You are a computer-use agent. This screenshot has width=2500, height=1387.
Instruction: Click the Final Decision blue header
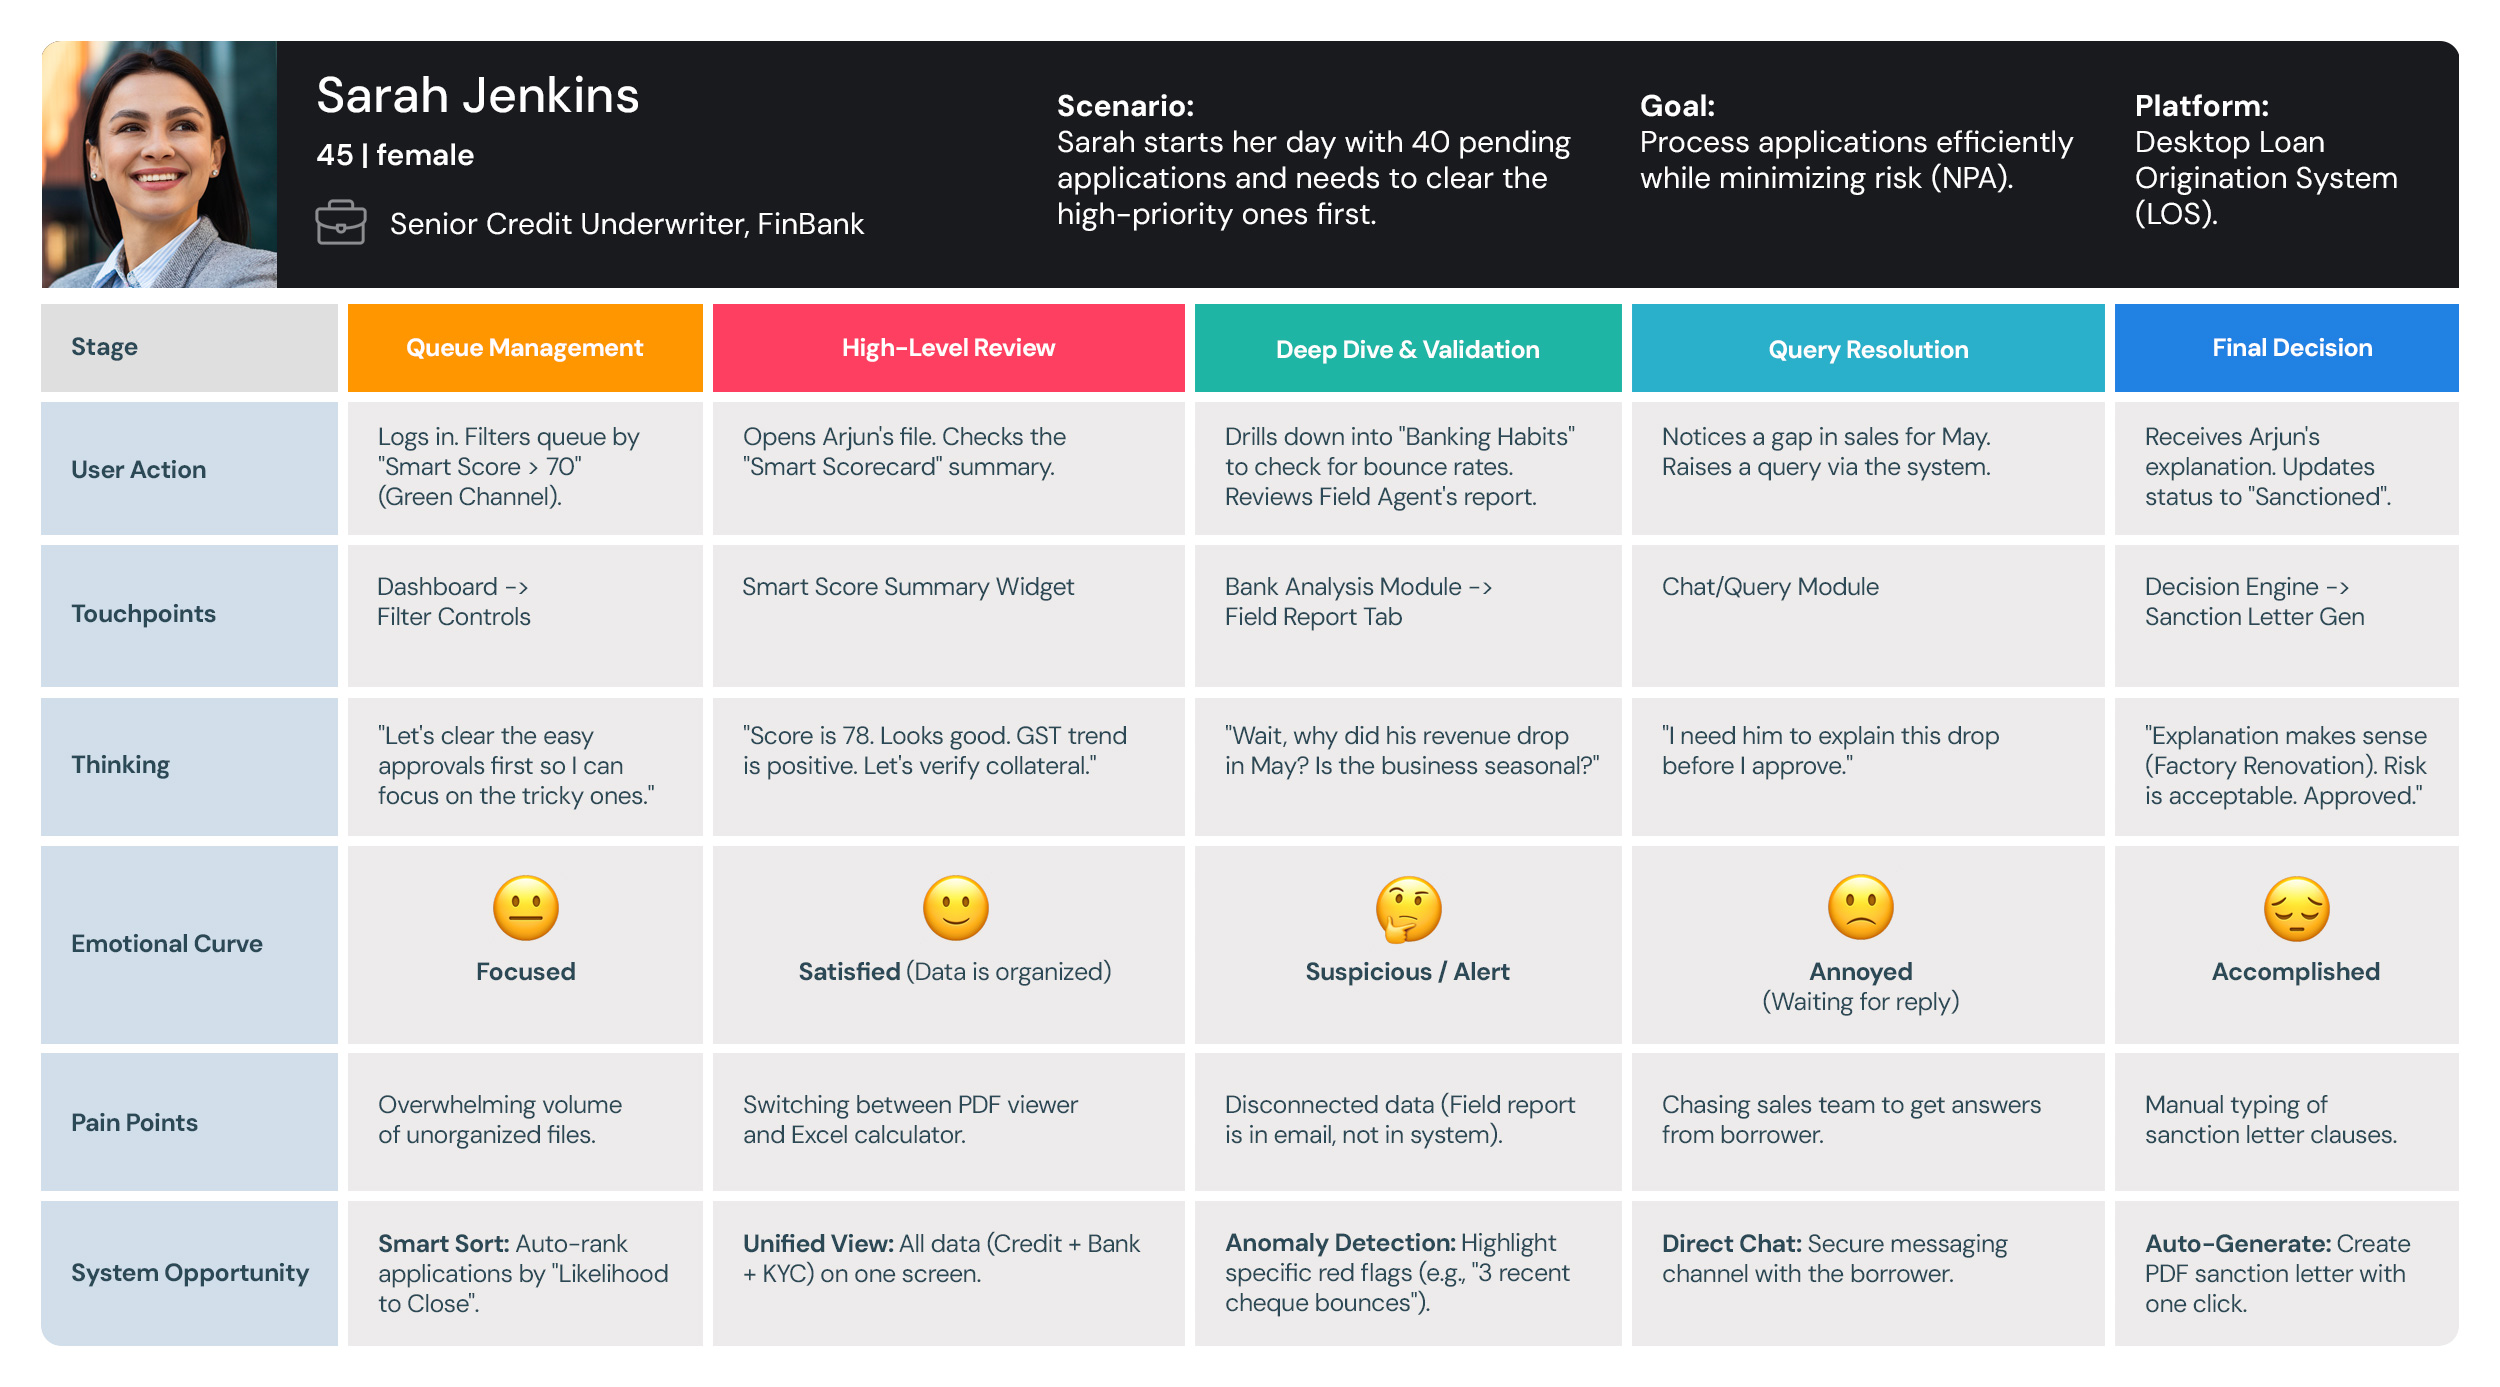coord(2291,348)
